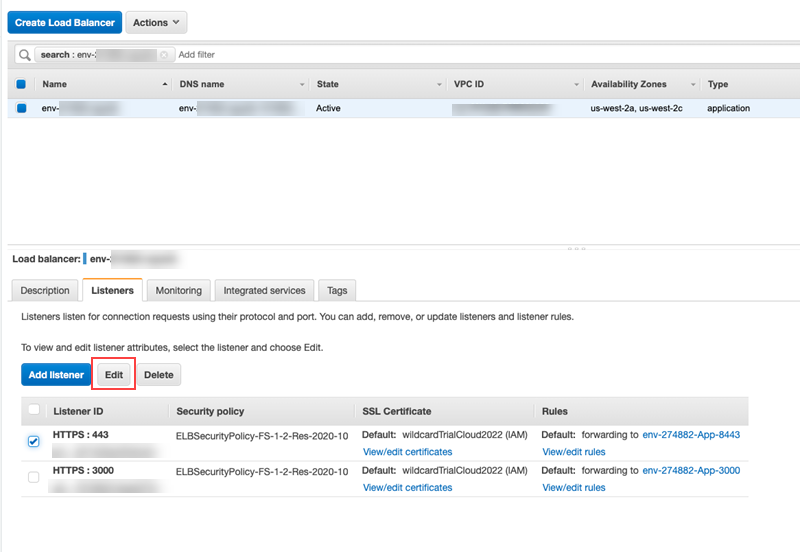Open the Integrated services tab
This screenshot has height=552, width=800.
pyautogui.click(x=264, y=290)
